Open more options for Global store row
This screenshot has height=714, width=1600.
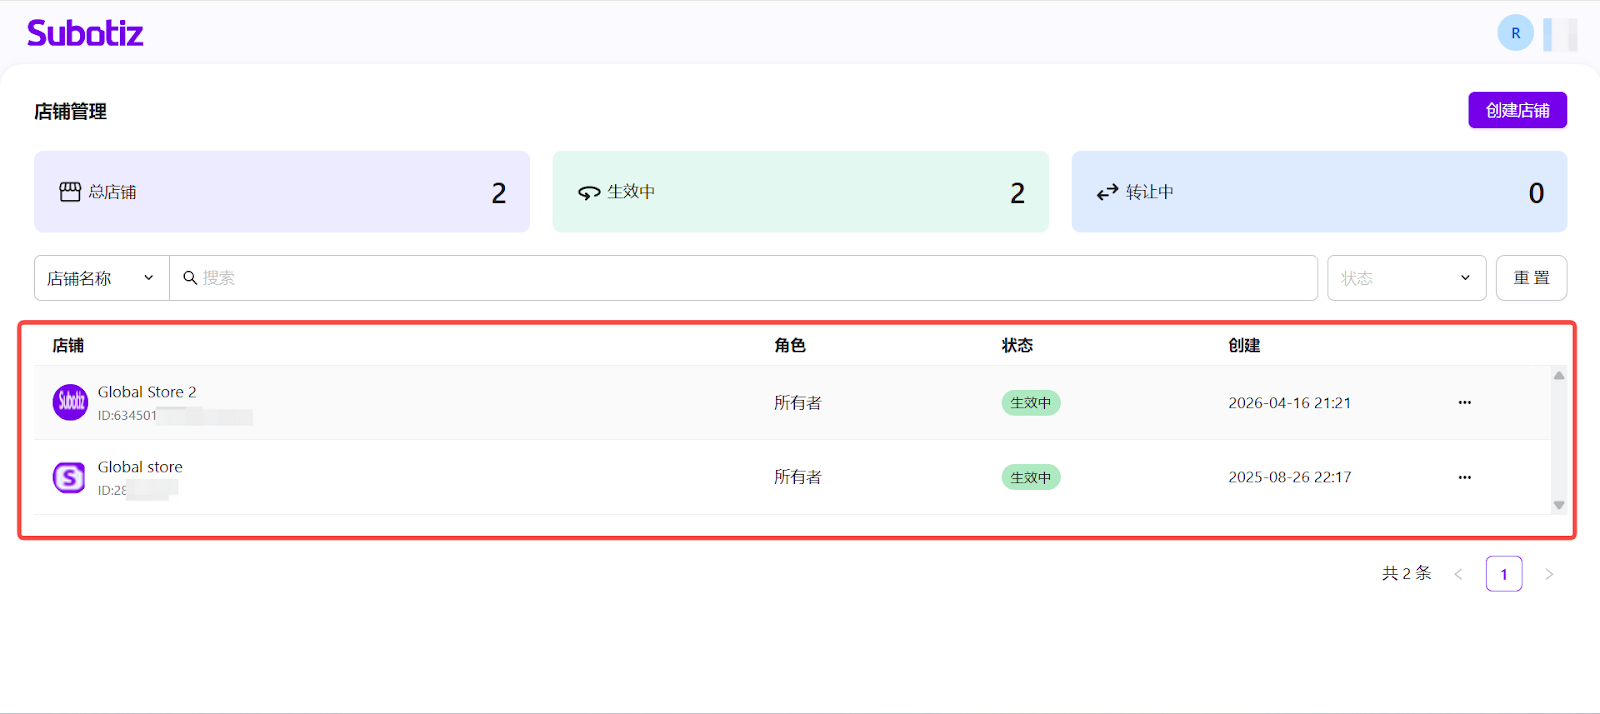point(1464,477)
